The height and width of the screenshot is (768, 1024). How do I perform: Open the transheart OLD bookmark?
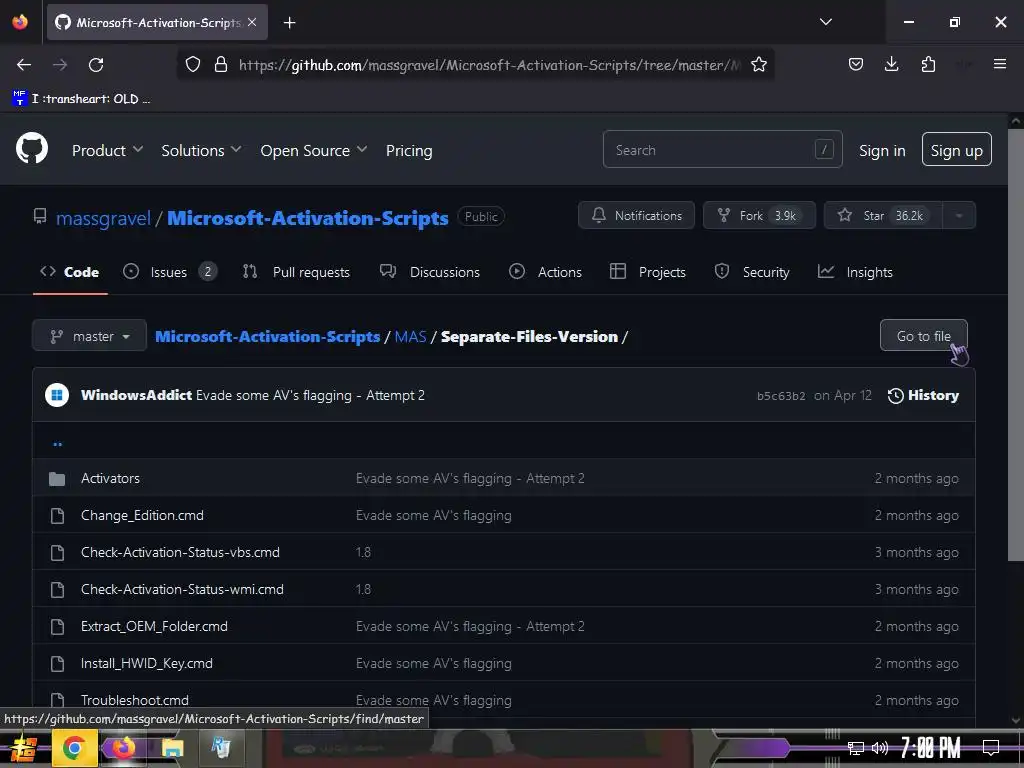(x=82, y=99)
